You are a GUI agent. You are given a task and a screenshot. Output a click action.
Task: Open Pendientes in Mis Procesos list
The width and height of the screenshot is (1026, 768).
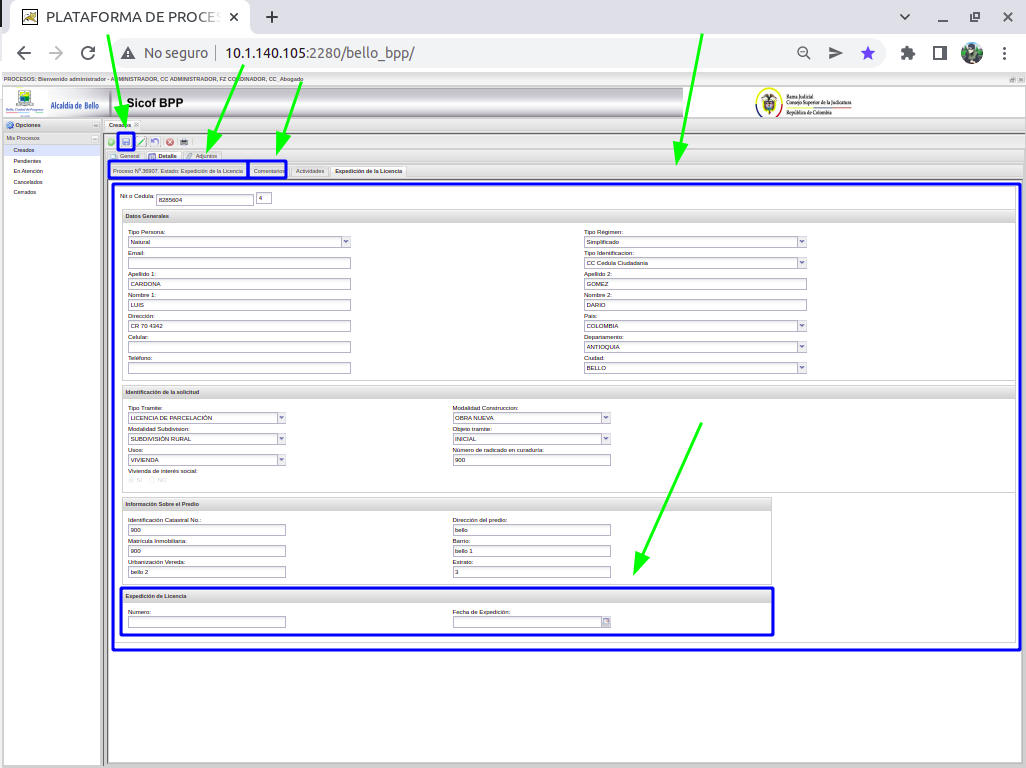[x=27, y=161]
